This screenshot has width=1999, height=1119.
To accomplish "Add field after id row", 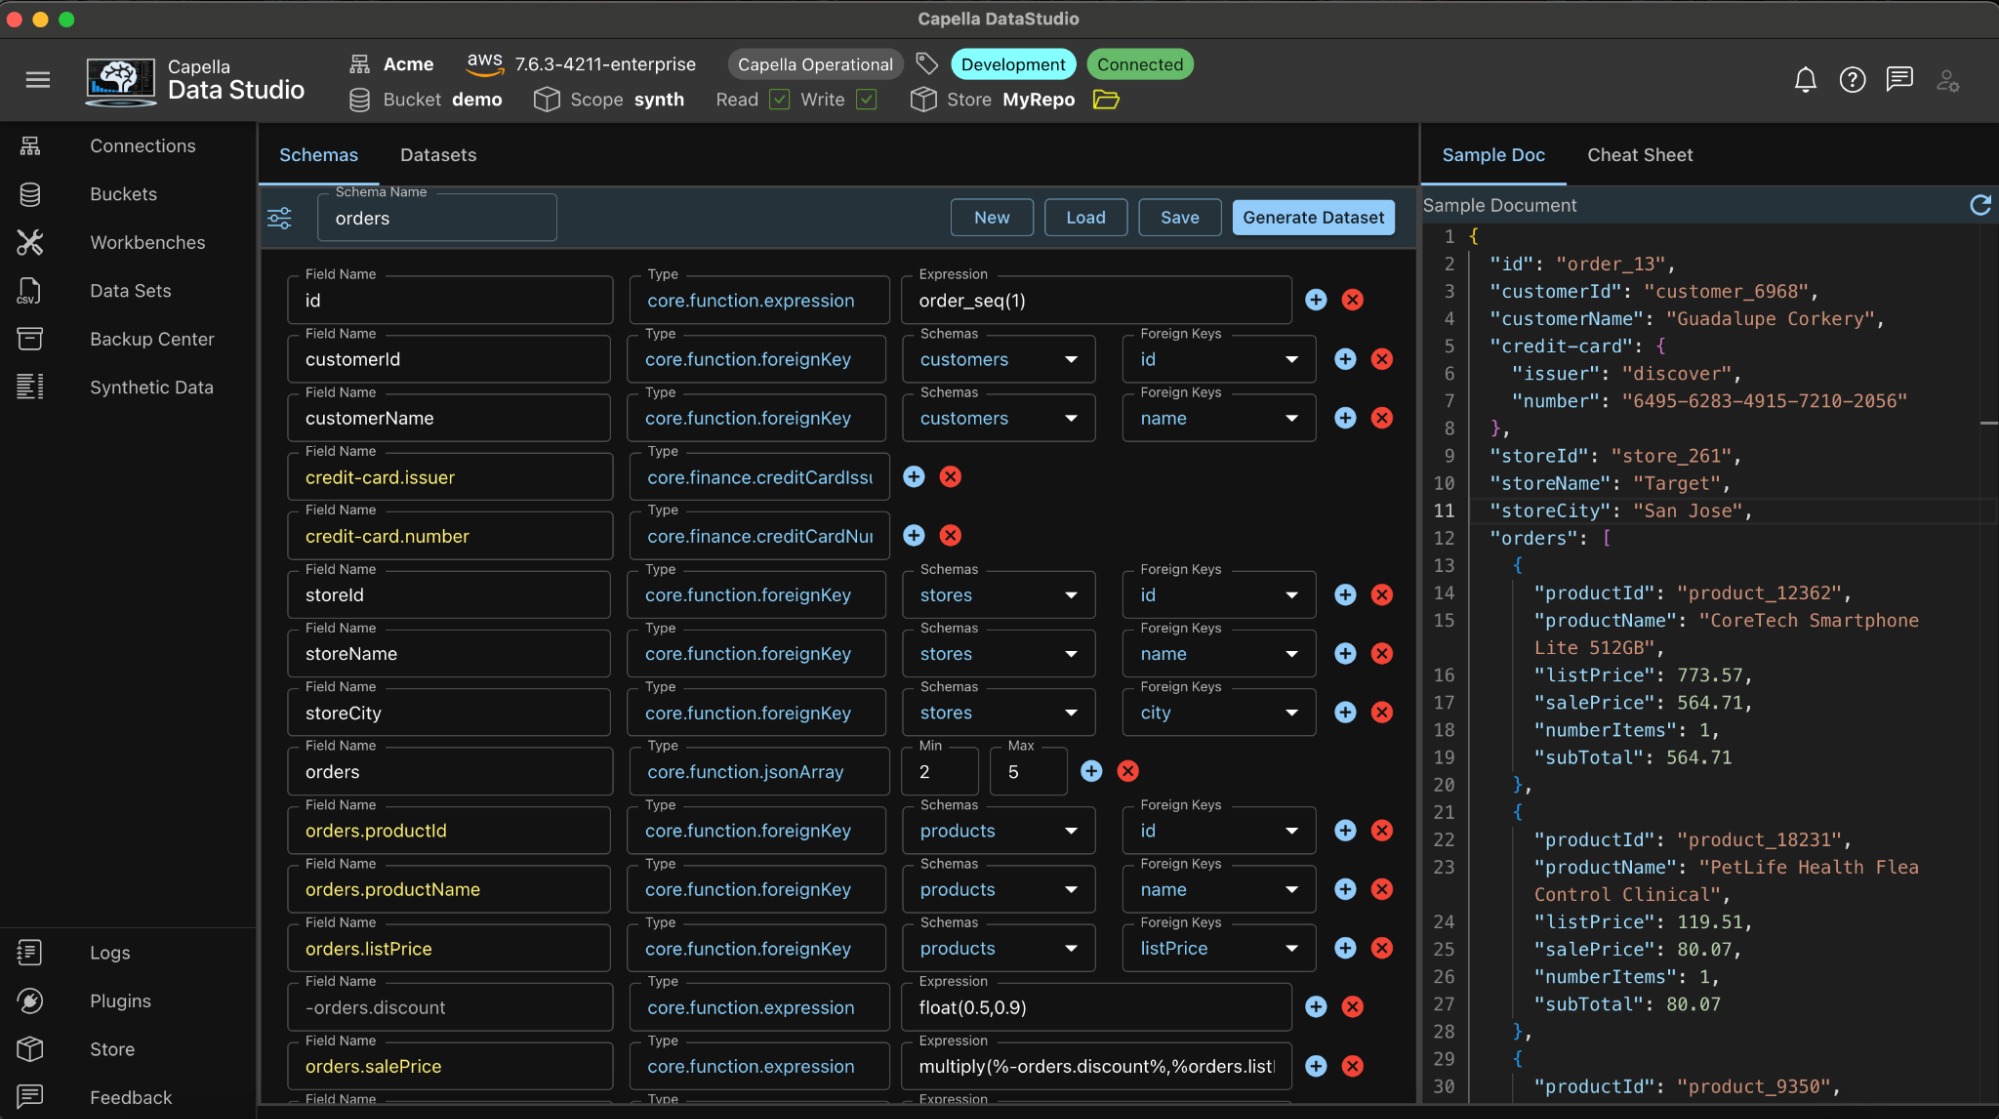I will [1316, 300].
